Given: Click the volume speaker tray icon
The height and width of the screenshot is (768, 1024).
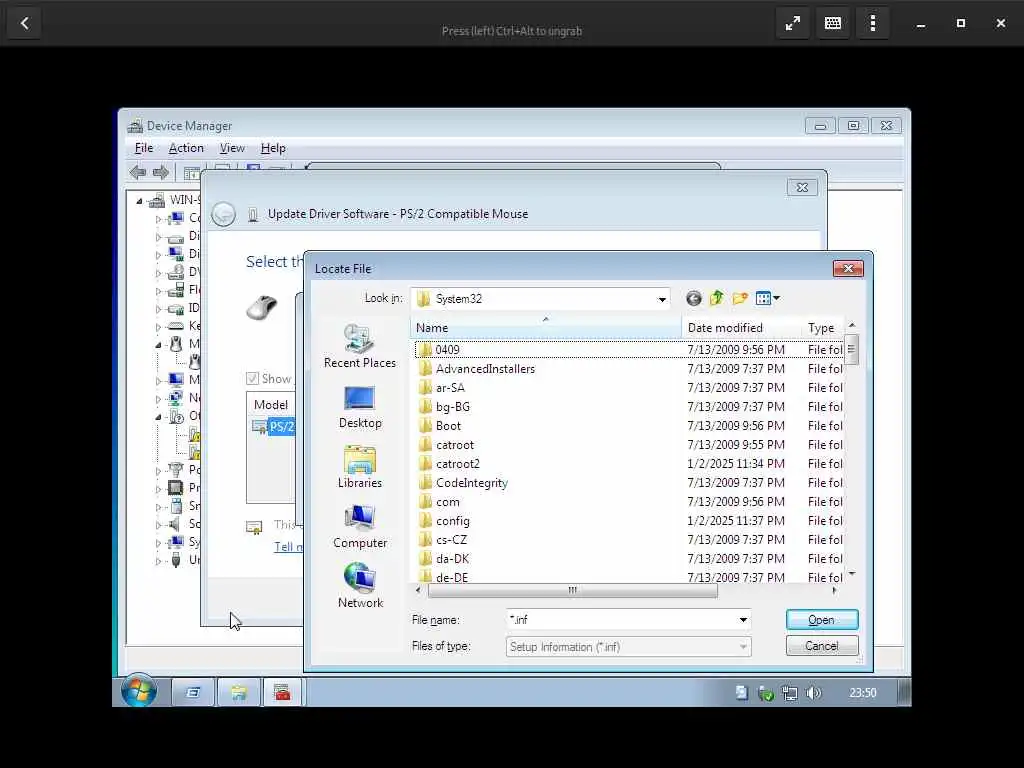Looking at the screenshot, I should coord(814,693).
